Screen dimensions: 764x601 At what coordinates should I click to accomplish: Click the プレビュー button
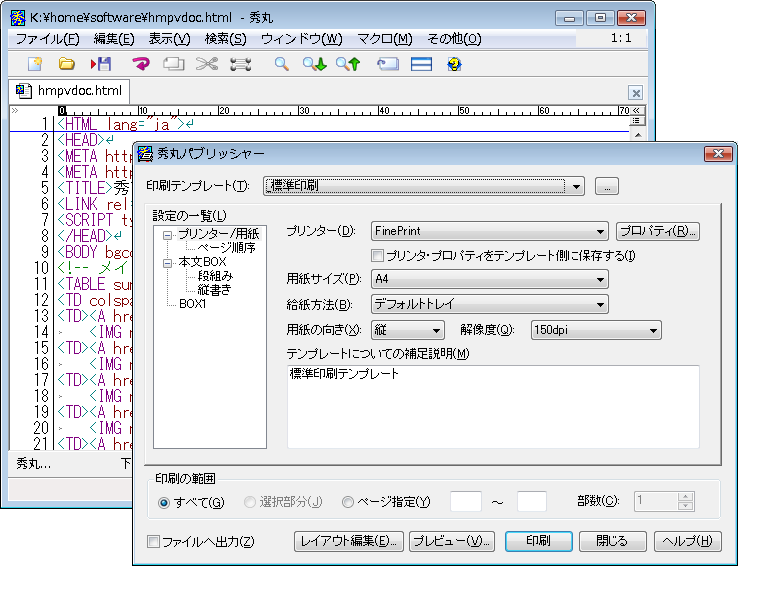click(x=452, y=541)
